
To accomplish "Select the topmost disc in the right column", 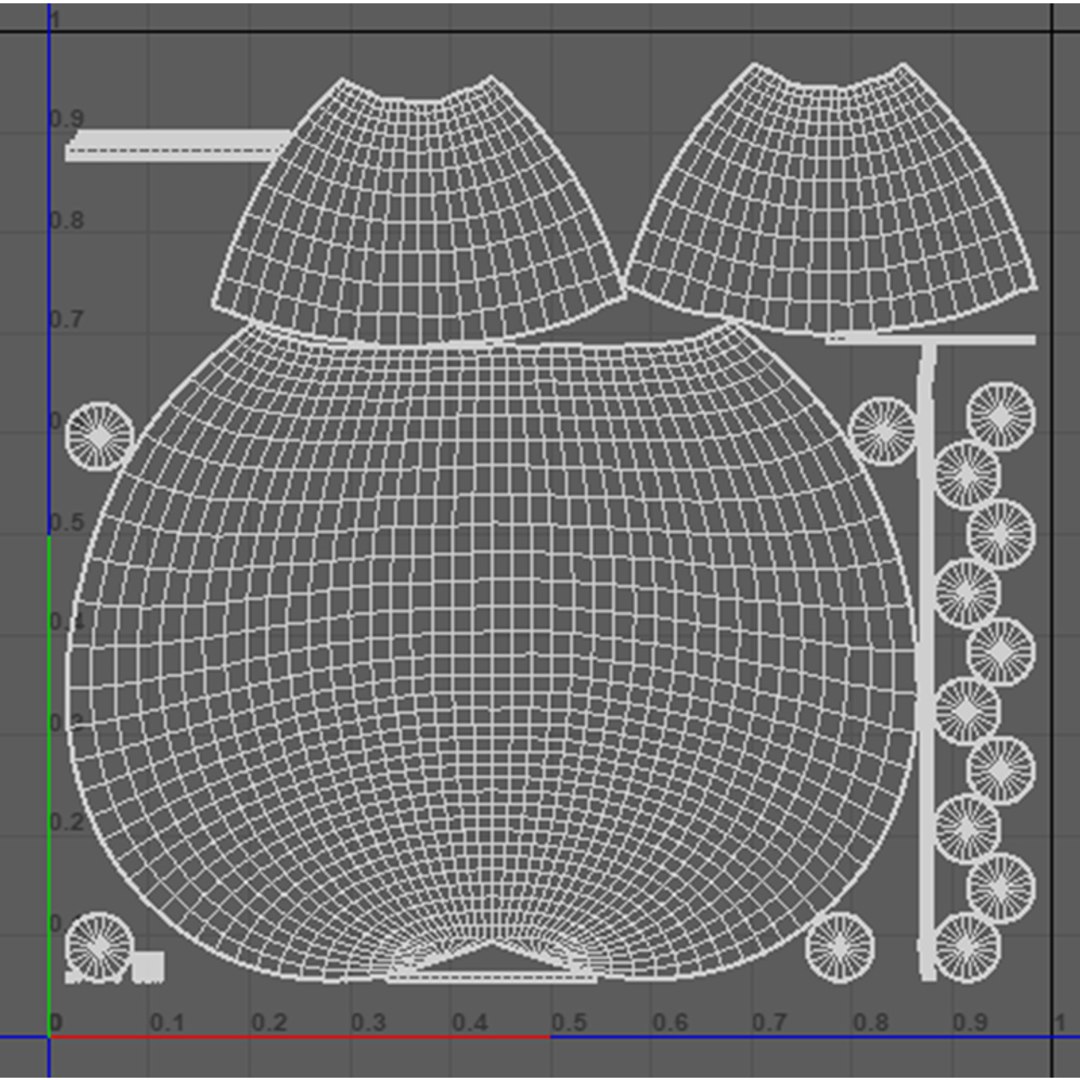I will pyautogui.click(x=1001, y=416).
